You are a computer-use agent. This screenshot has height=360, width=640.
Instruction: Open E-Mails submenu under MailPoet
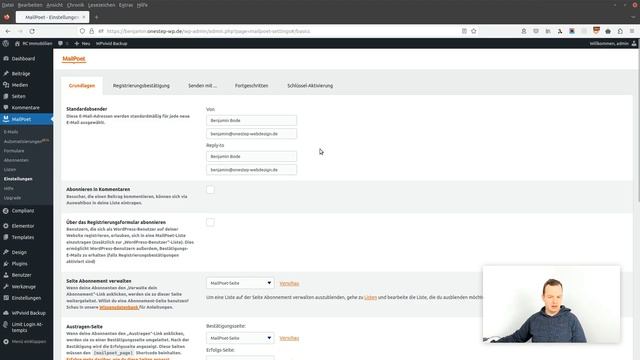11,132
